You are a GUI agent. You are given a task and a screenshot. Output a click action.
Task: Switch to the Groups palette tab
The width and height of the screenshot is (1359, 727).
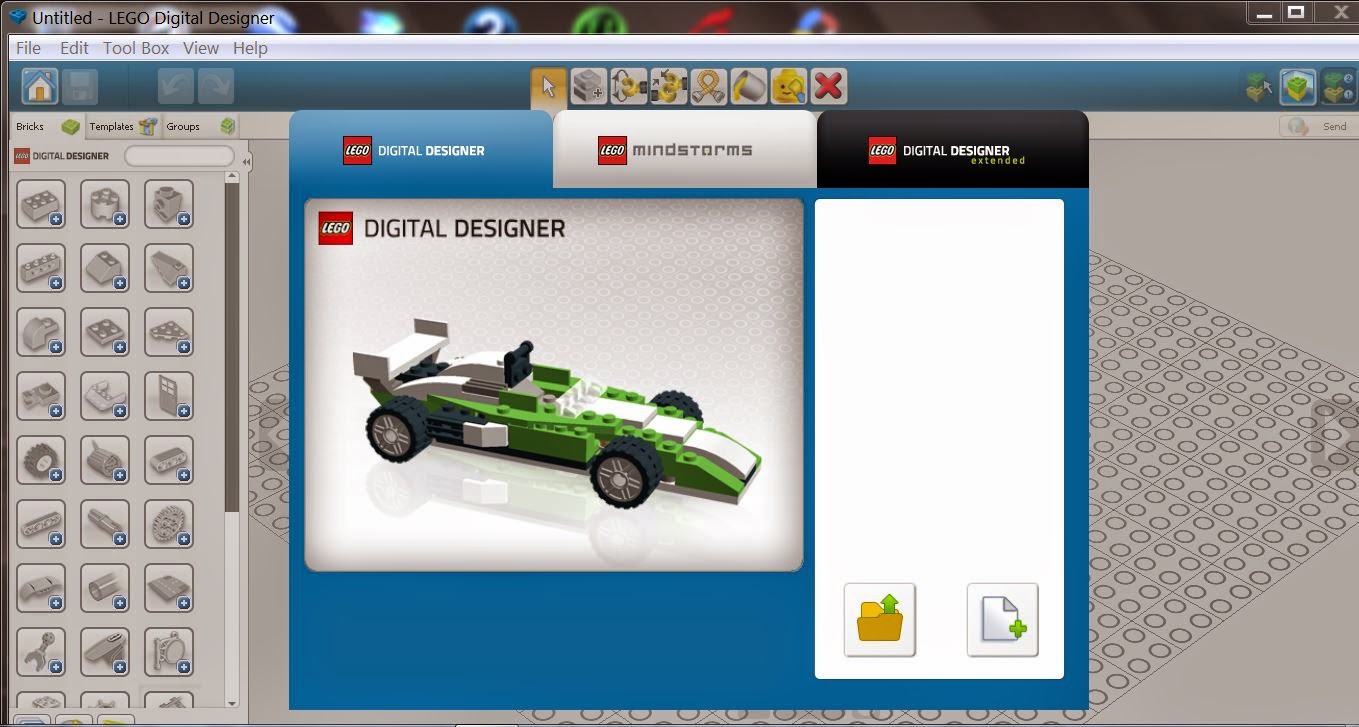pyautogui.click(x=200, y=126)
